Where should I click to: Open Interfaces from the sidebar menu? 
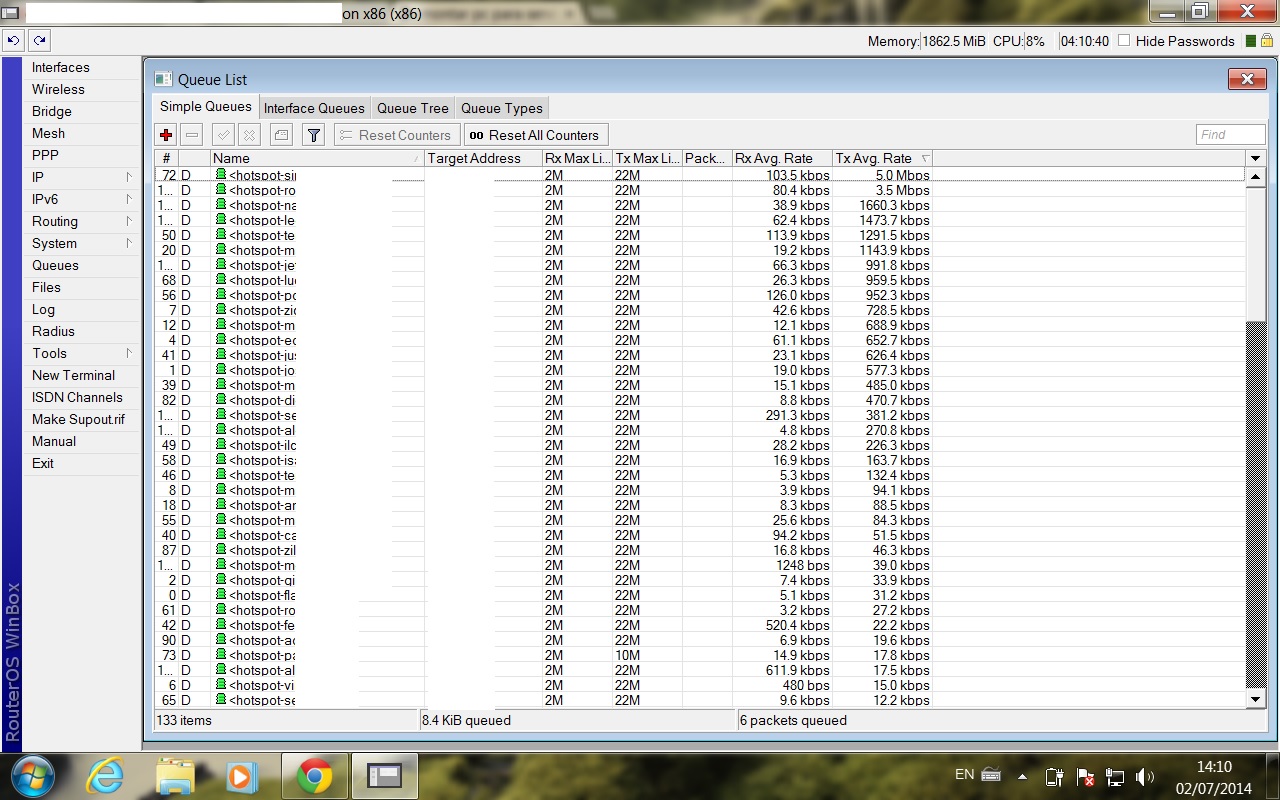click(61, 67)
